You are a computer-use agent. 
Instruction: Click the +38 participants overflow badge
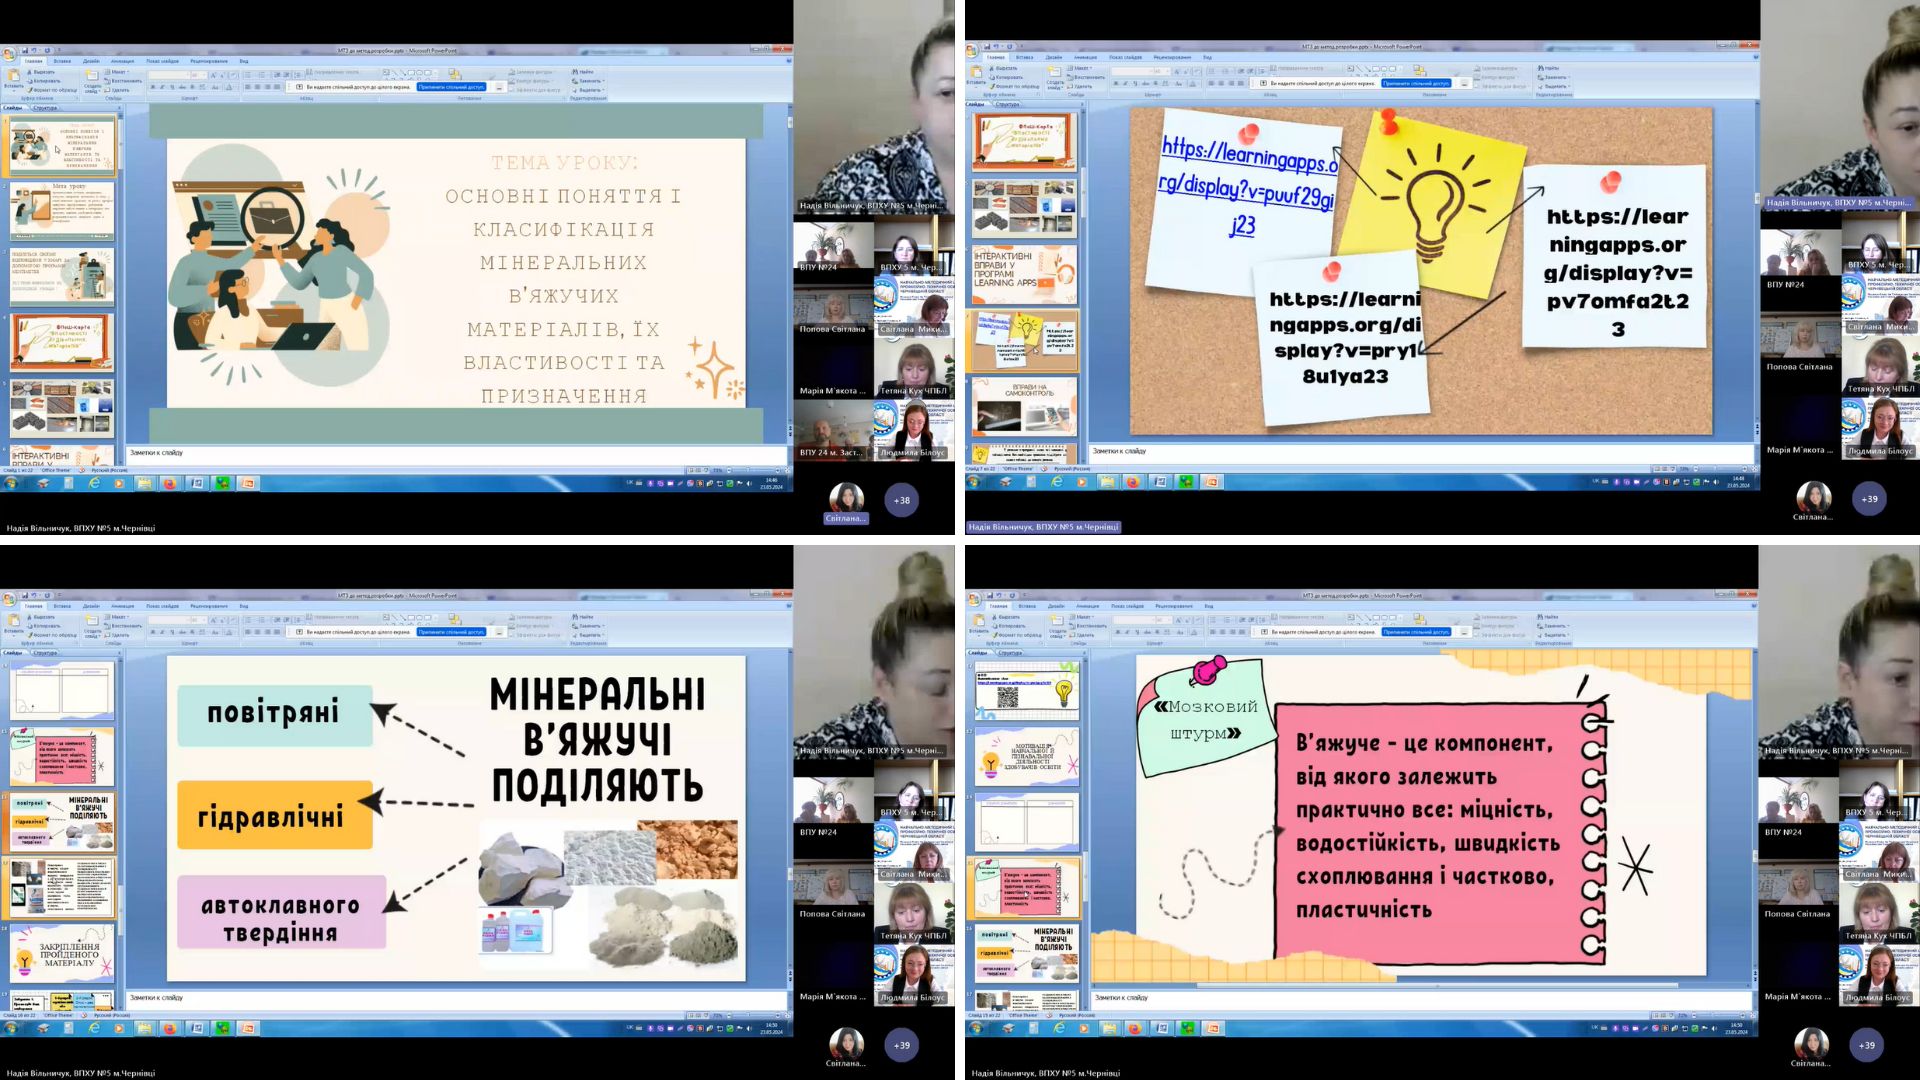[902, 500]
